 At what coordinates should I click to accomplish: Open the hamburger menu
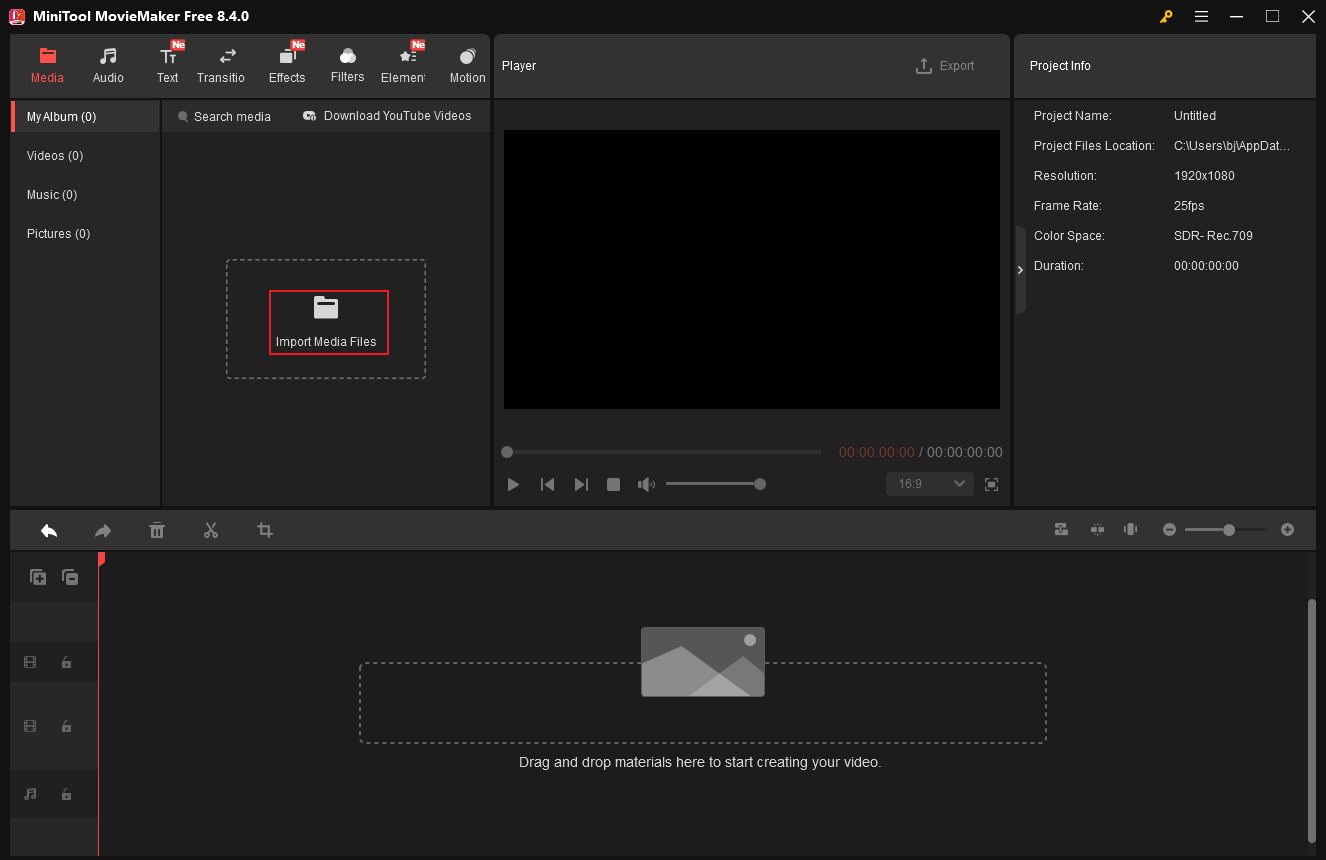click(1201, 16)
